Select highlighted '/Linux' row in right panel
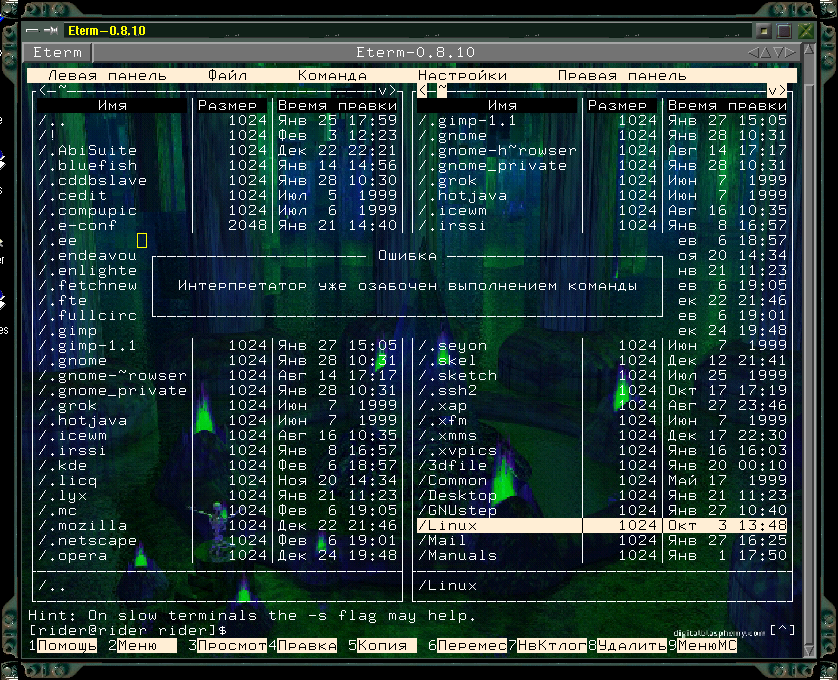838x680 pixels. coord(602,526)
